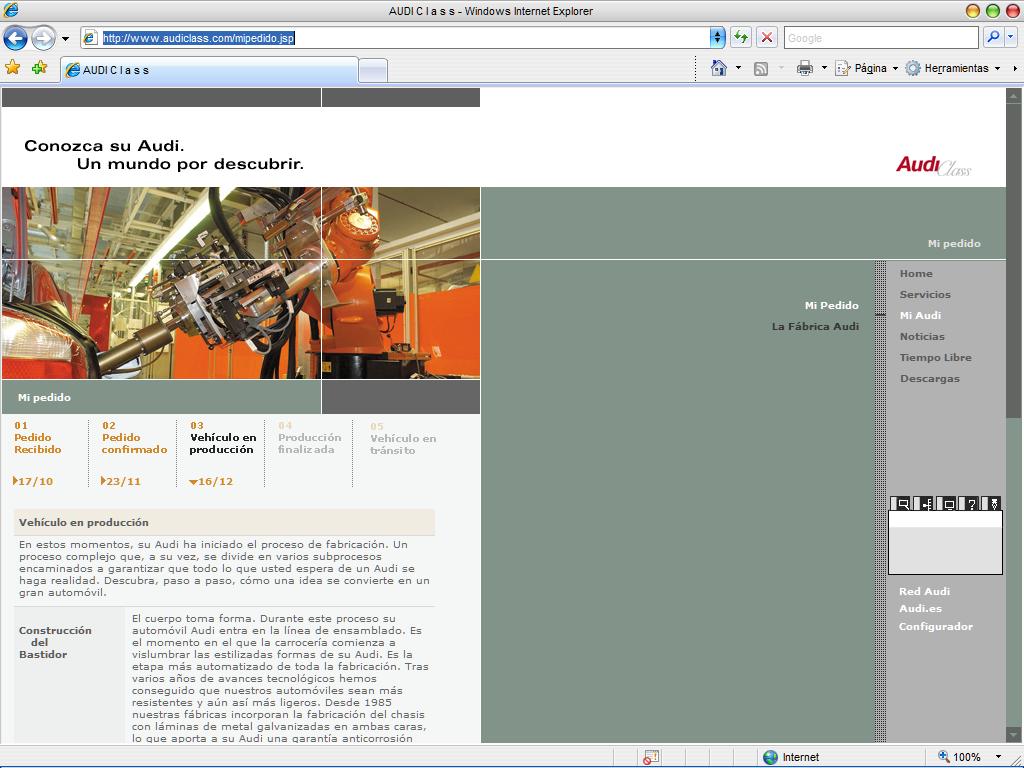Print the page with the printer icon
Image resolution: width=1024 pixels, height=768 pixels.
click(805, 68)
